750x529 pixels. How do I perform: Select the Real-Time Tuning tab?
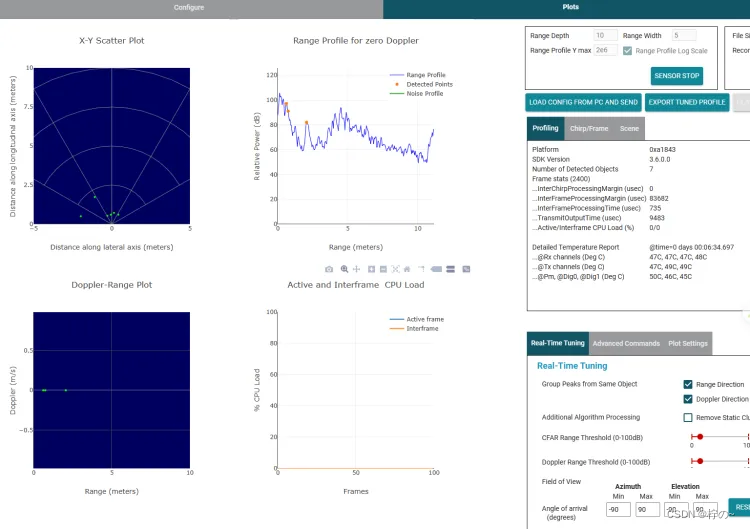558,343
